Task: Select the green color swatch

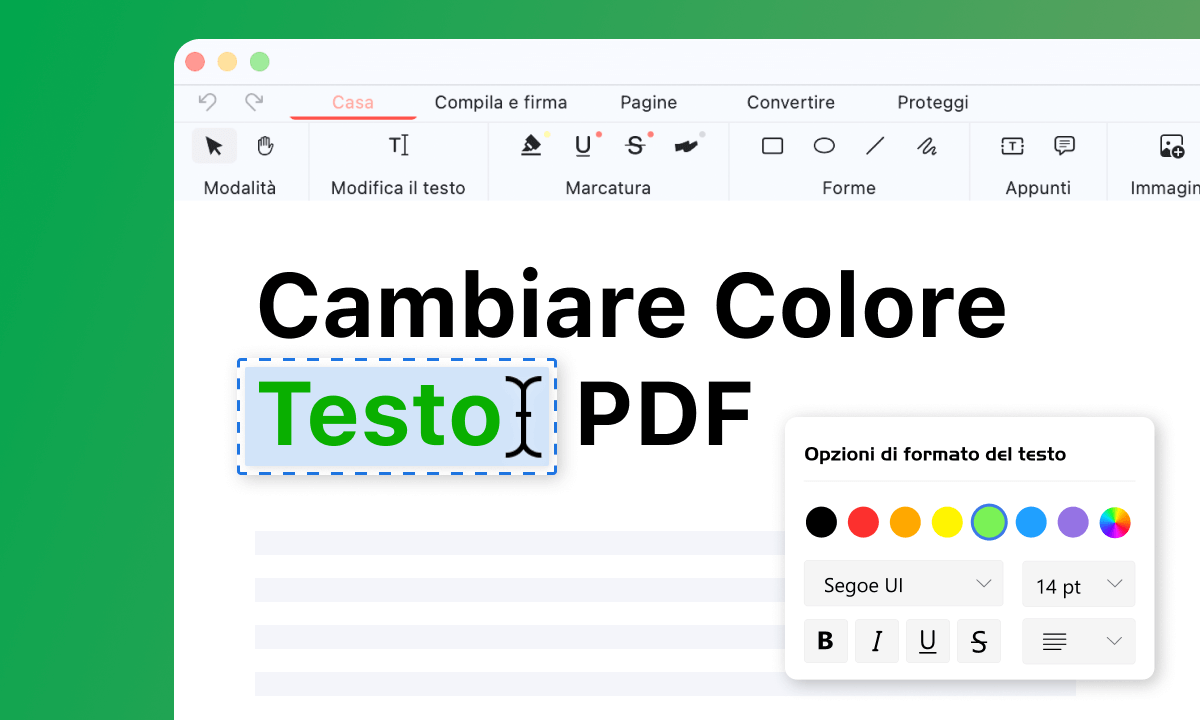Action: coord(989,522)
